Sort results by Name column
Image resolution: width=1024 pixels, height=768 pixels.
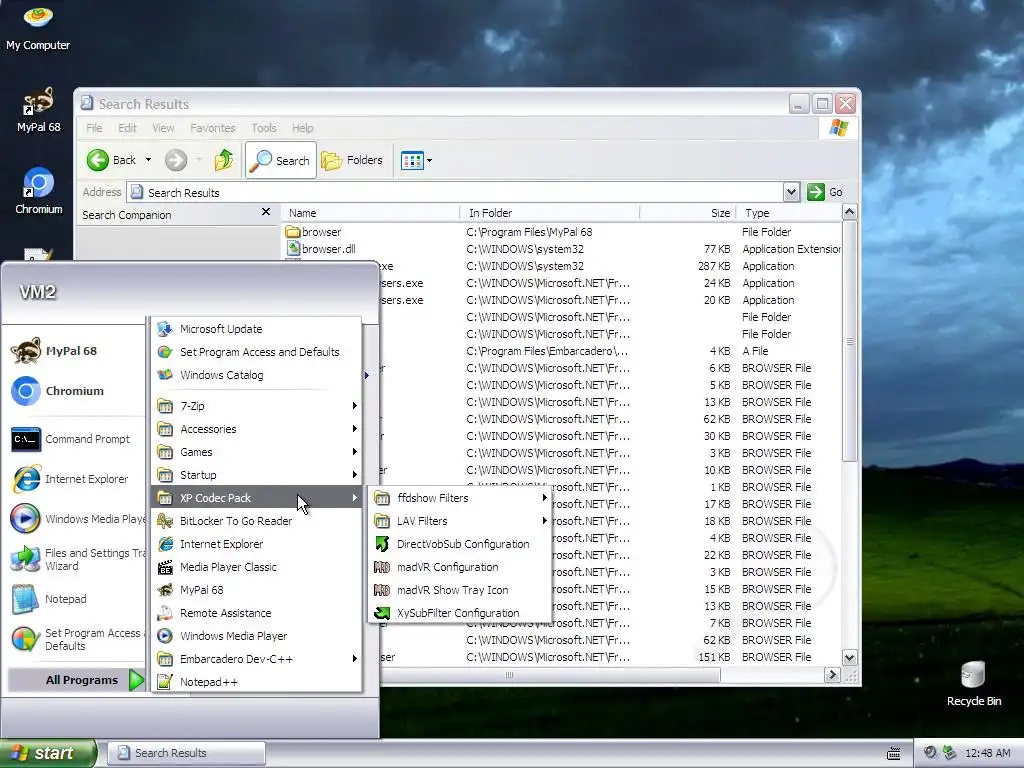[371, 213]
